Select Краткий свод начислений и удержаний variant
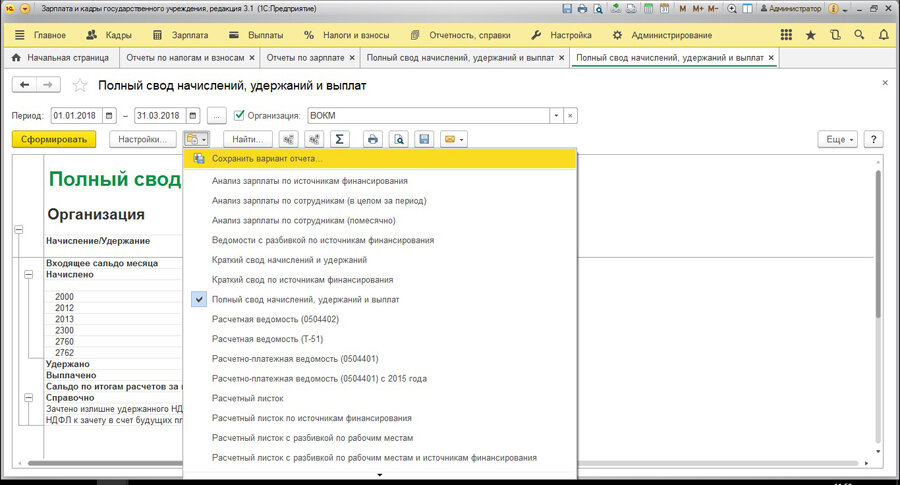The height and width of the screenshot is (485, 900). tap(379, 260)
